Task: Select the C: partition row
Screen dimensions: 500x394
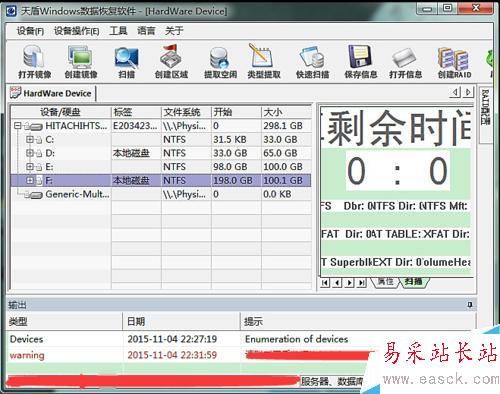Action: point(161,140)
